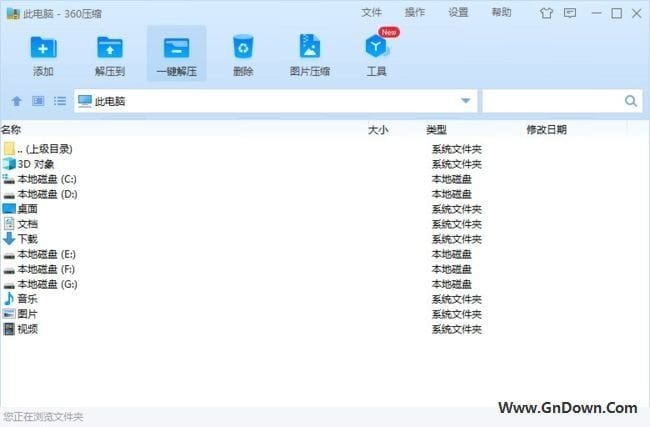Click the search input field
Image resolution: width=650 pixels, height=427 pixels.
point(552,101)
